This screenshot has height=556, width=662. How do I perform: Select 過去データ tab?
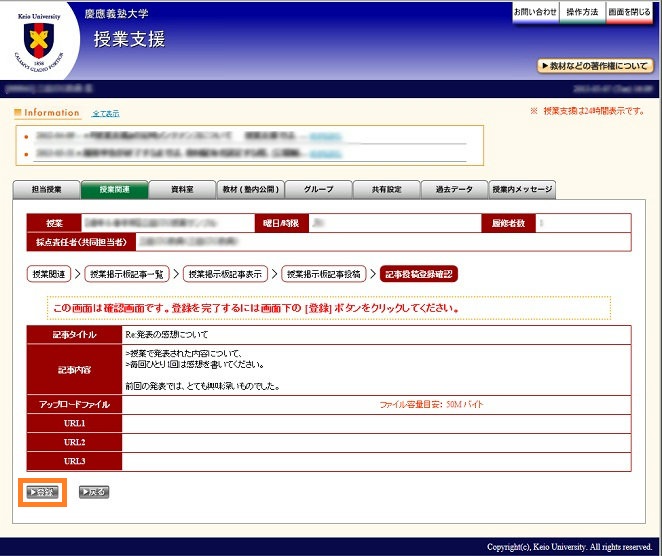point(453,189)
